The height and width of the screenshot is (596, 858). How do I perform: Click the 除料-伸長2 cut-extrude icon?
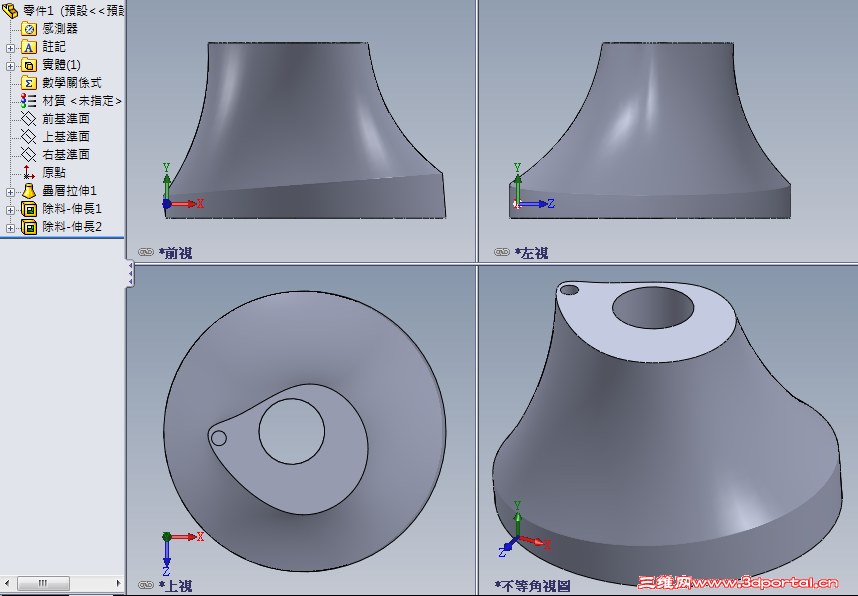(x=28, y=227)
